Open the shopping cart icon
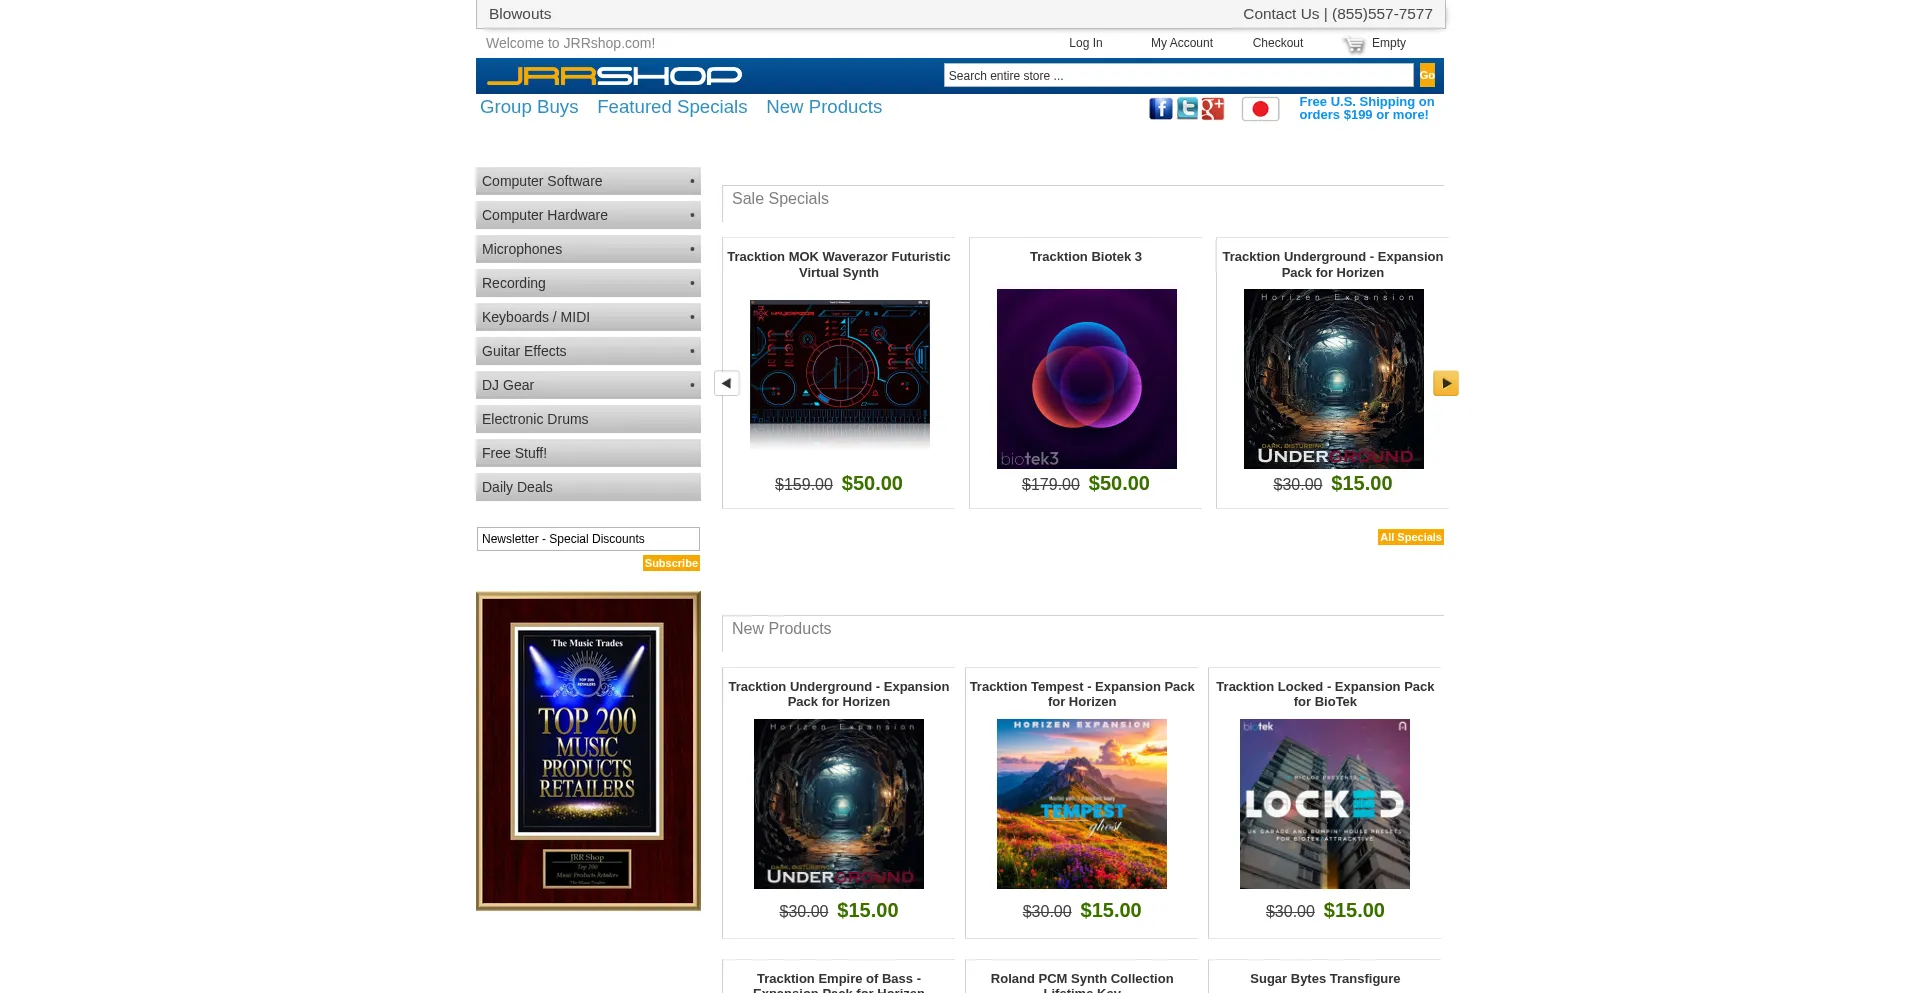The image size is (1920, 993). pyautogui.click(x=1354, y=44)
